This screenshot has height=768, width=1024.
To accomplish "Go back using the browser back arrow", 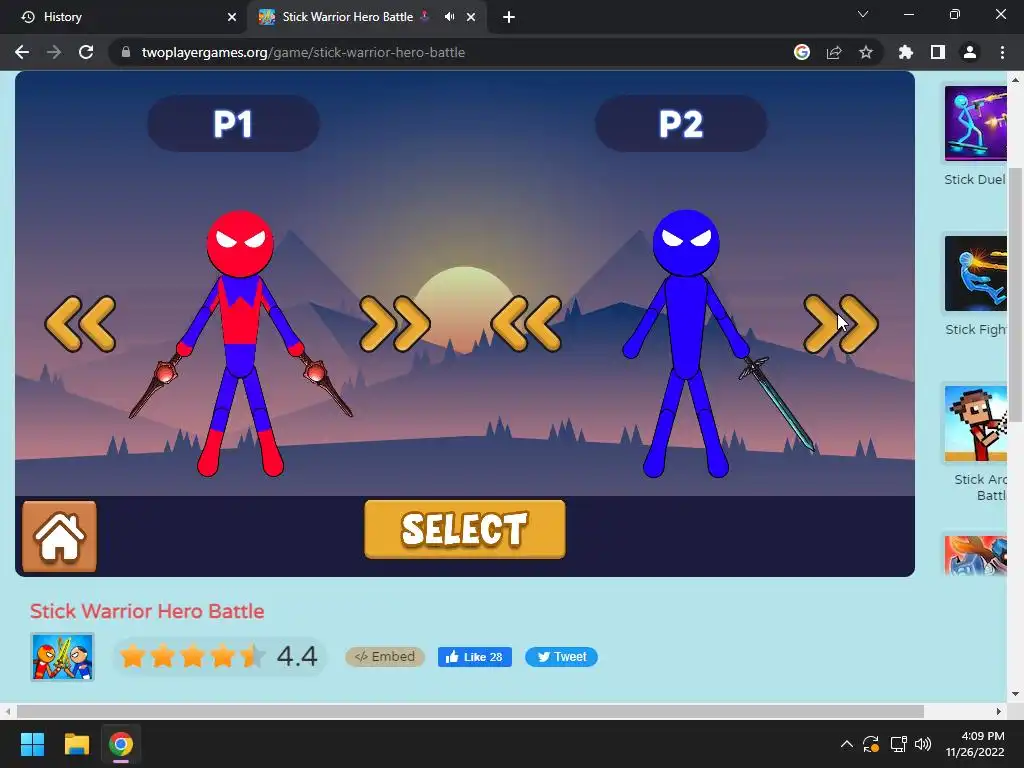I will (x=22, y=52).
